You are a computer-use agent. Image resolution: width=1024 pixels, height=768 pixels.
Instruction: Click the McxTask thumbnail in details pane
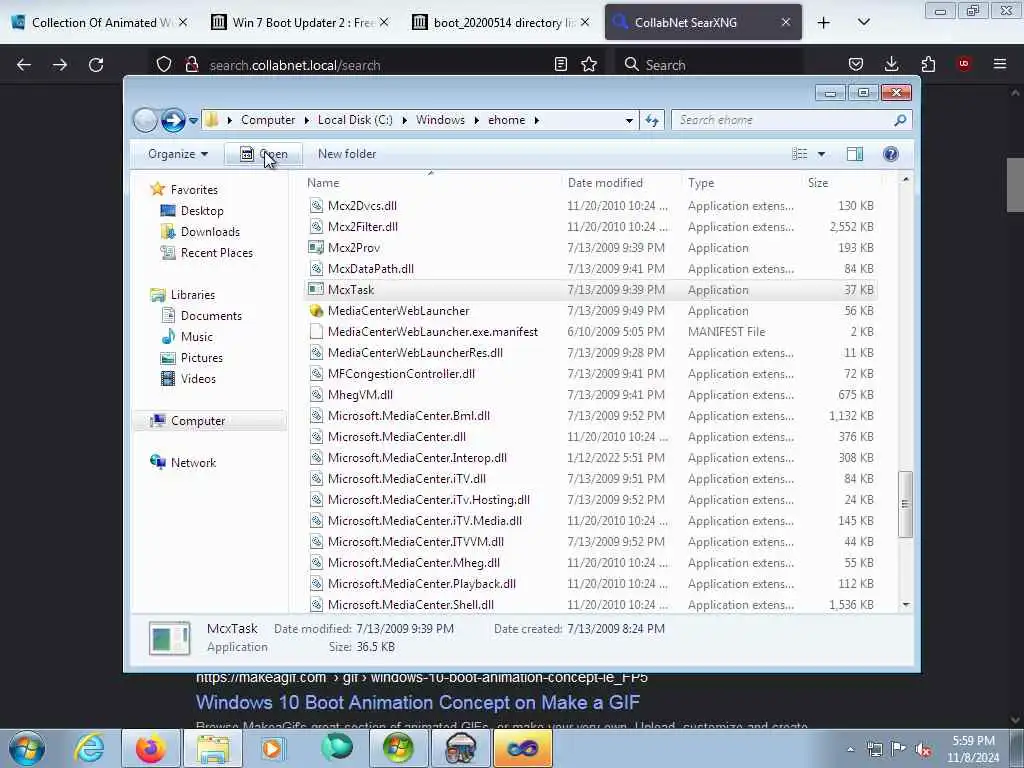(x=170, y=638)
